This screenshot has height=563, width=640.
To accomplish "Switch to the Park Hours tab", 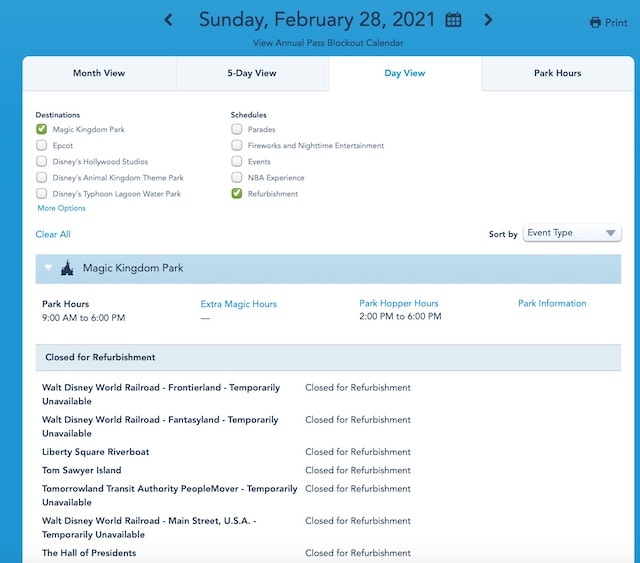I will click(x=558, y=73).
